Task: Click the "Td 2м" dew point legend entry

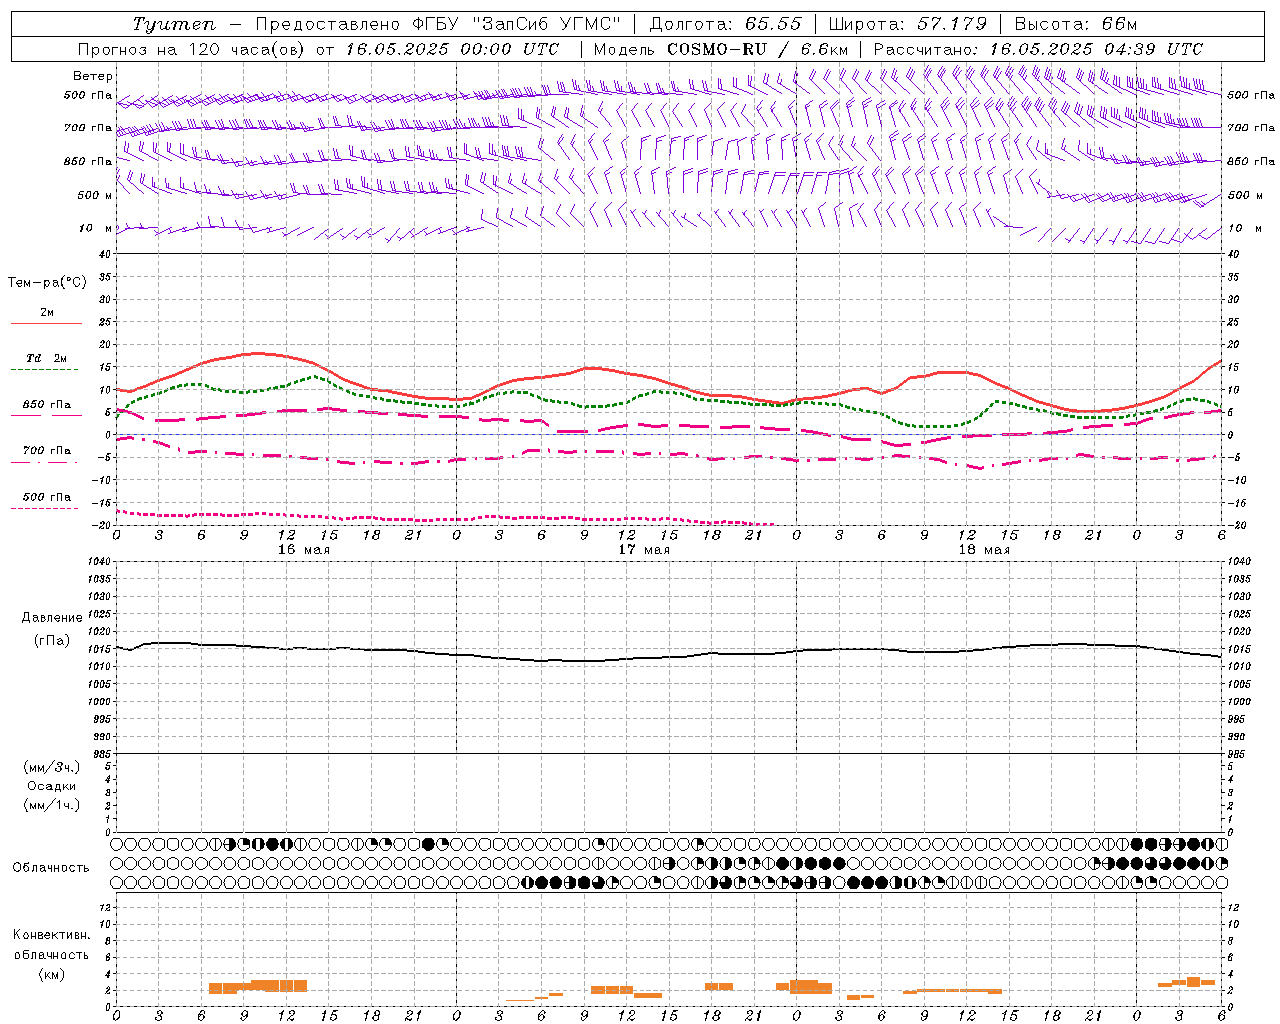Action: (x=47, y=358)
